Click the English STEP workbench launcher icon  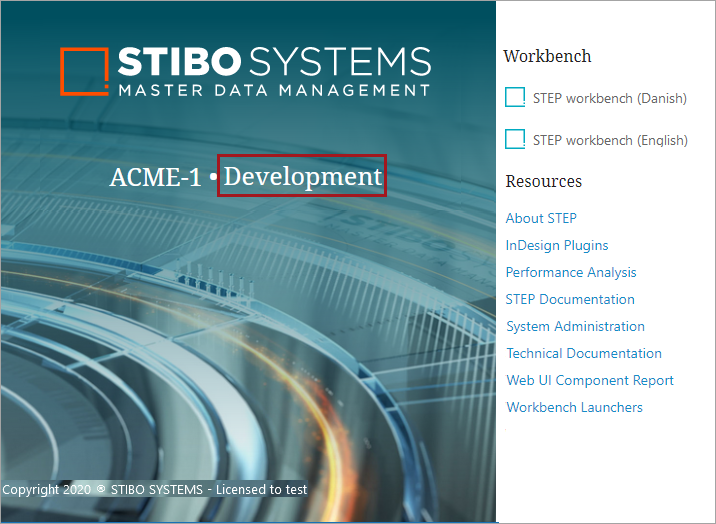coord(515,139)
